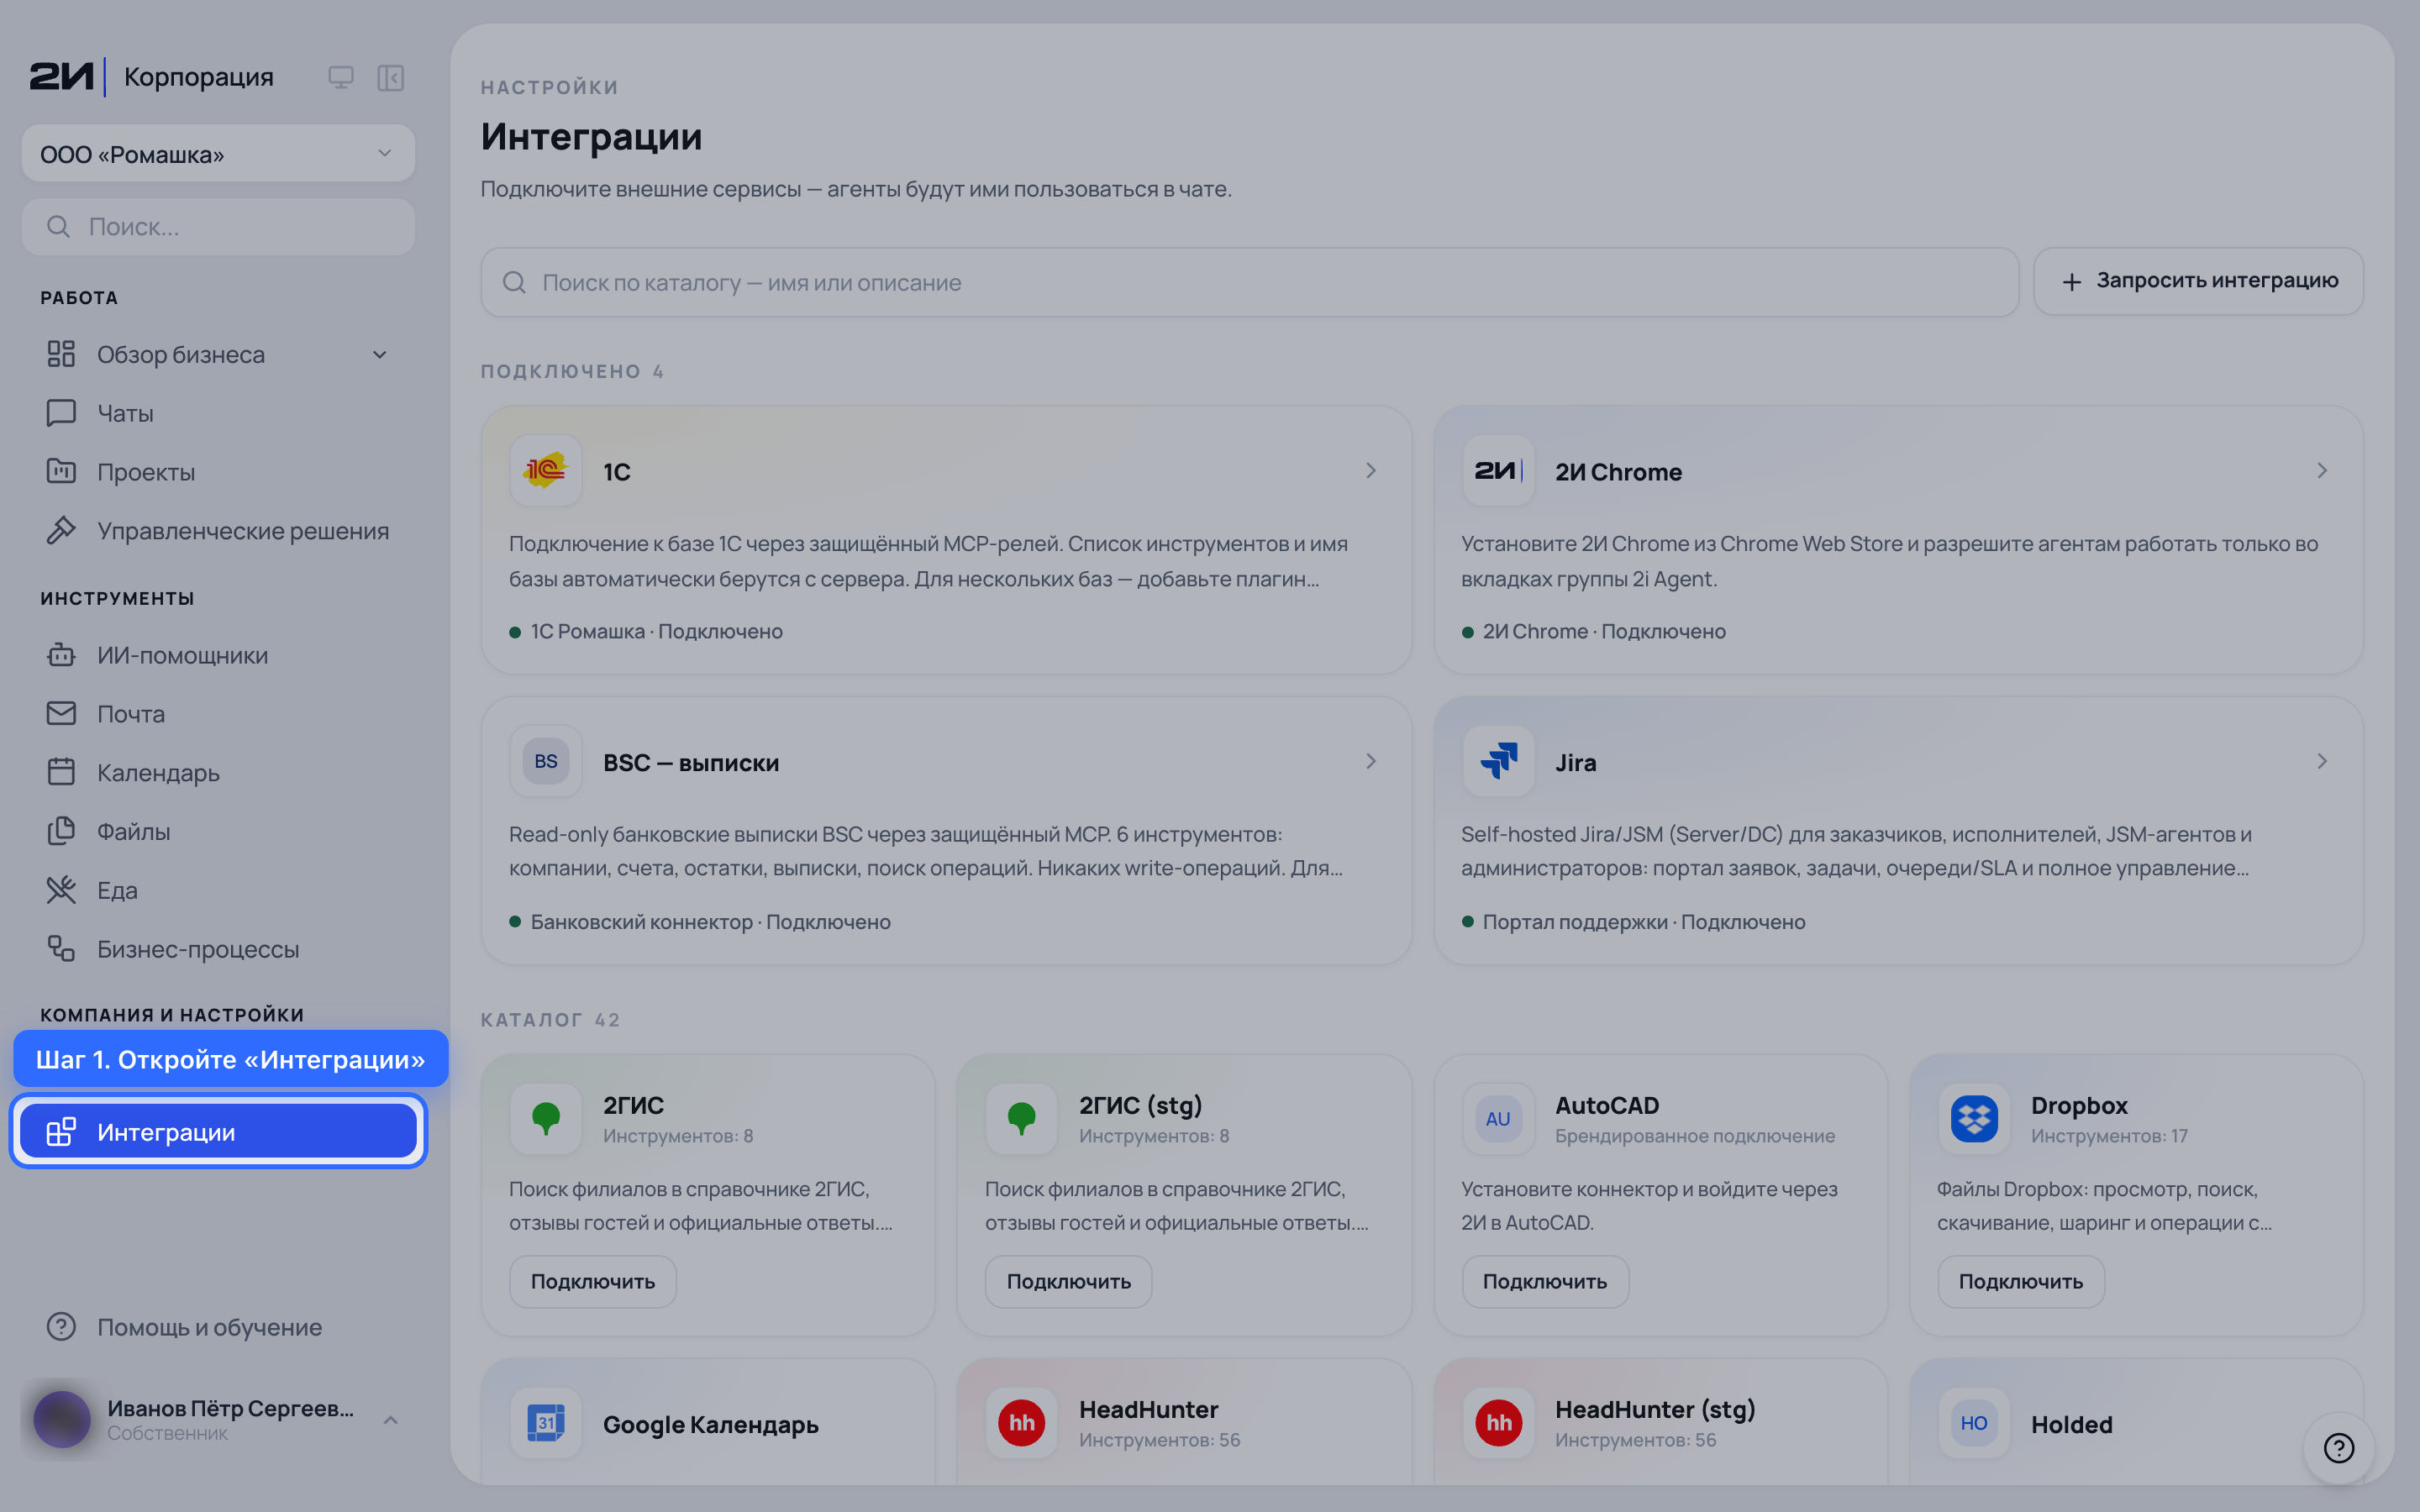
Task: Open Управленческие решения
Action: pyautogui.click(x=218, y=530)
